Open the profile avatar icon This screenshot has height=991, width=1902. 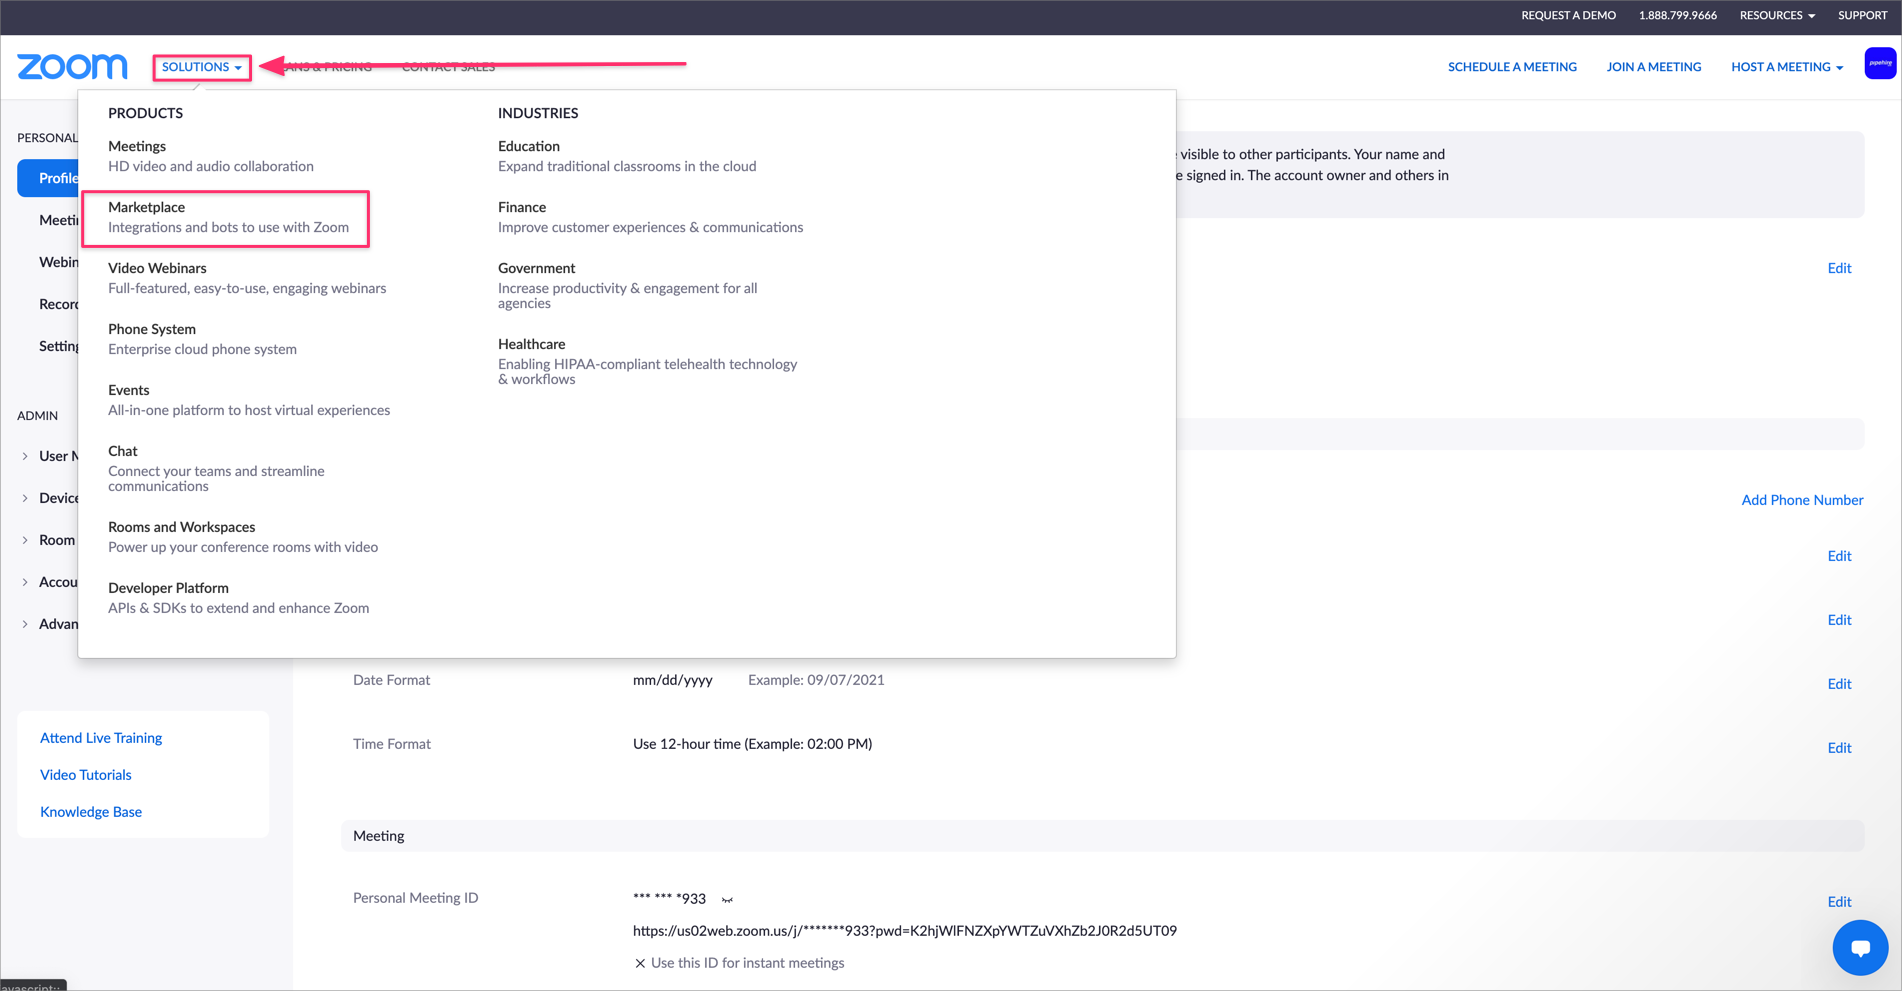coord(1879,64)
